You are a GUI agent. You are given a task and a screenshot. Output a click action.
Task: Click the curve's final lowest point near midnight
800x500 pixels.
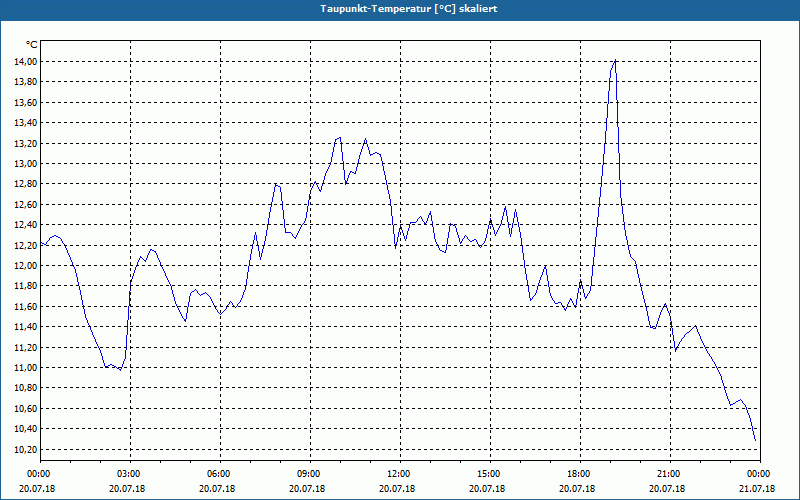coord(755,440)
